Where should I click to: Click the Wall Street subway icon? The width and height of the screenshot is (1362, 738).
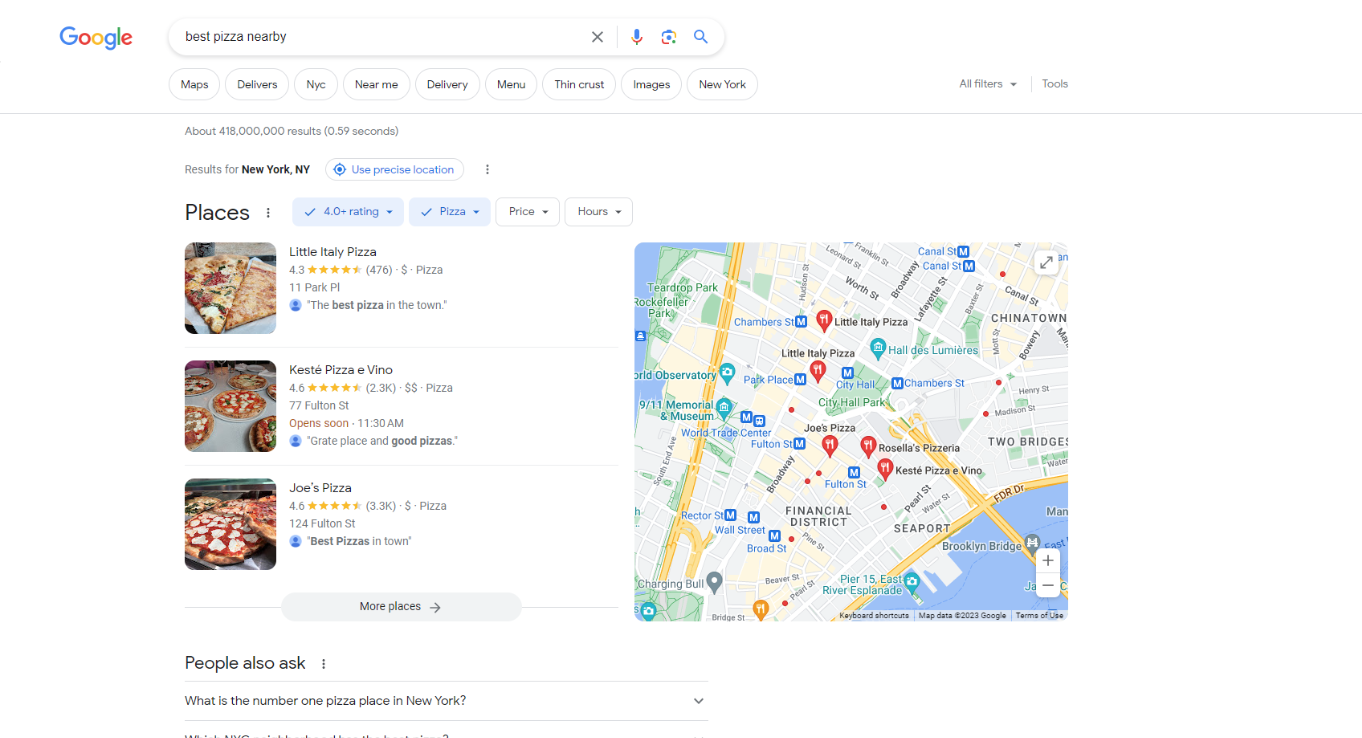[x=755, y=518]
